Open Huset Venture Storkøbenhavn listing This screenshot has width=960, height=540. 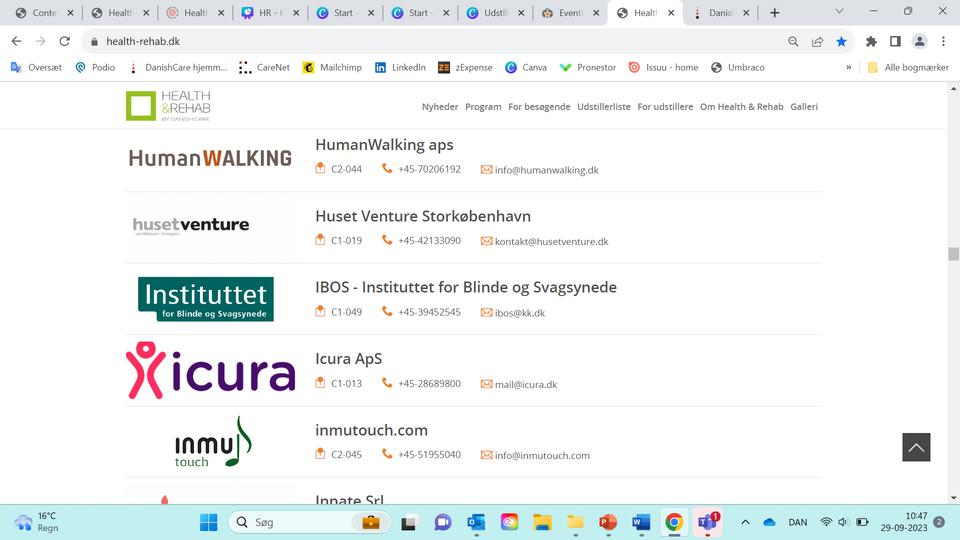[422, 216]
